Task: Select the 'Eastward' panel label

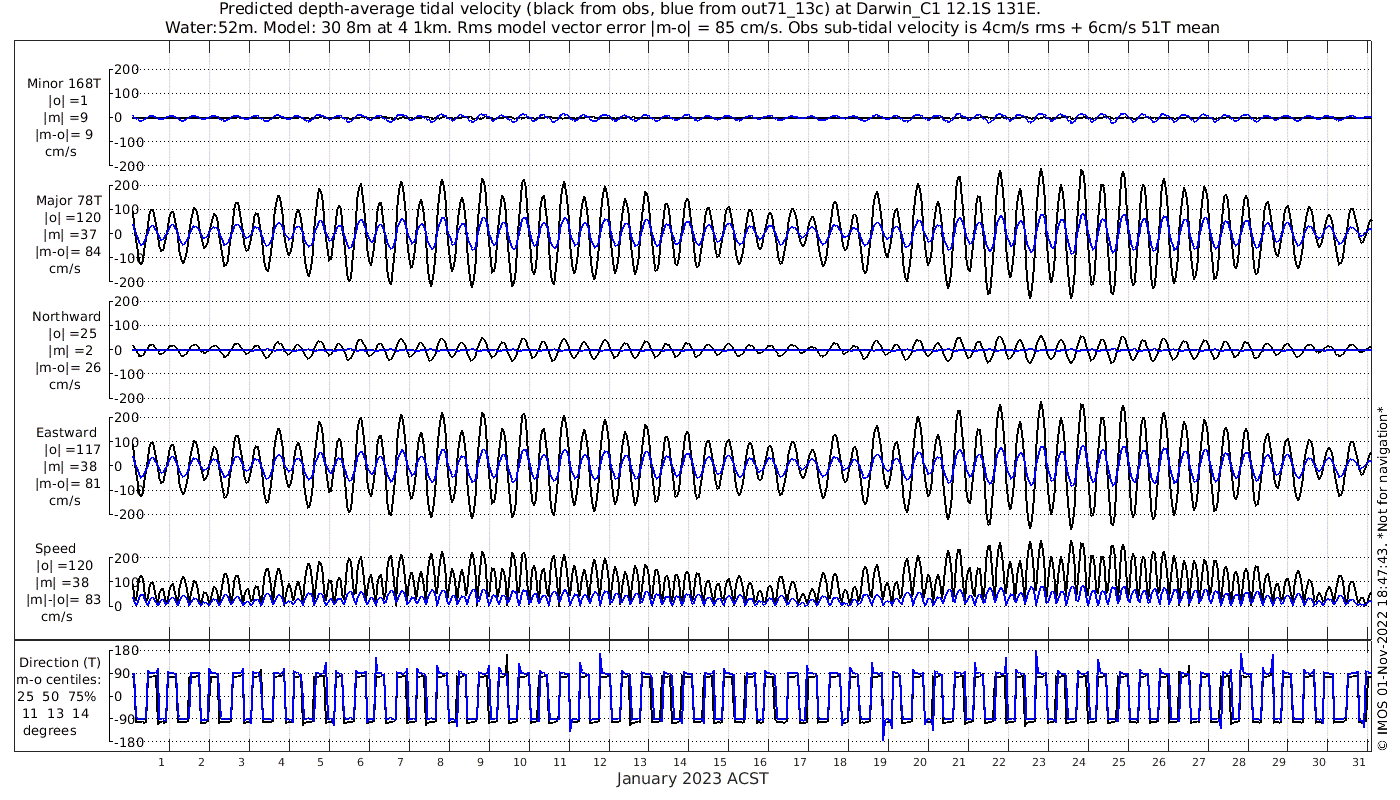Action: pyautogui.click(x=67, y=433)
